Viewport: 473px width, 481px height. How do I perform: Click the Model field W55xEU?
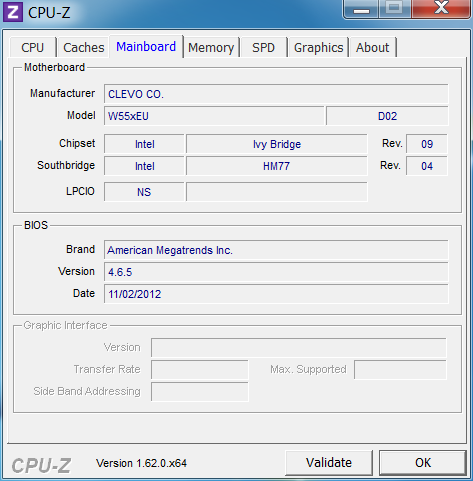tap(214, 116)
